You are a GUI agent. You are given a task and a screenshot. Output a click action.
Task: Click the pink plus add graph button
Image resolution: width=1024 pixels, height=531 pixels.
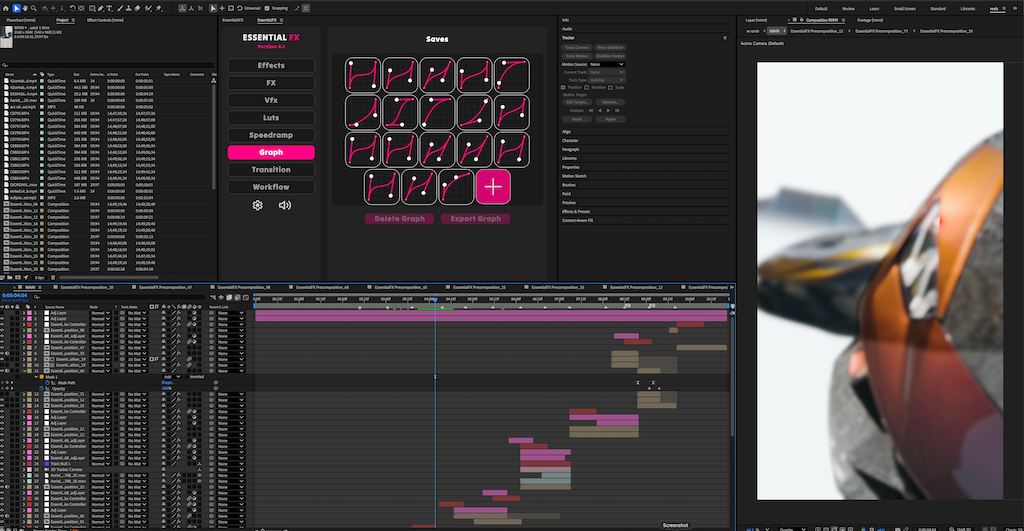(492, 187)
